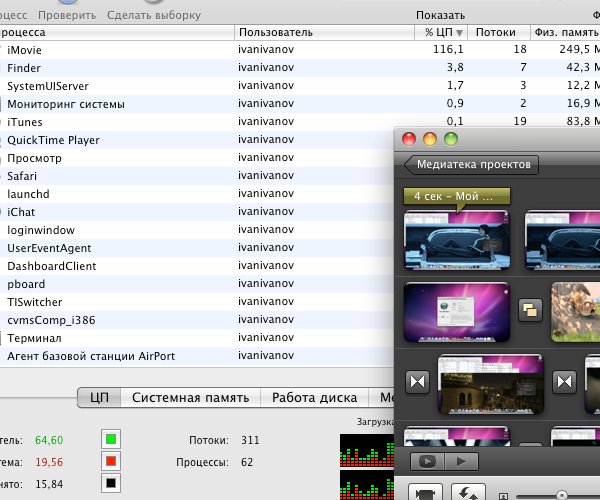Sort by the % ЦП column header

(x=441, y=33)
